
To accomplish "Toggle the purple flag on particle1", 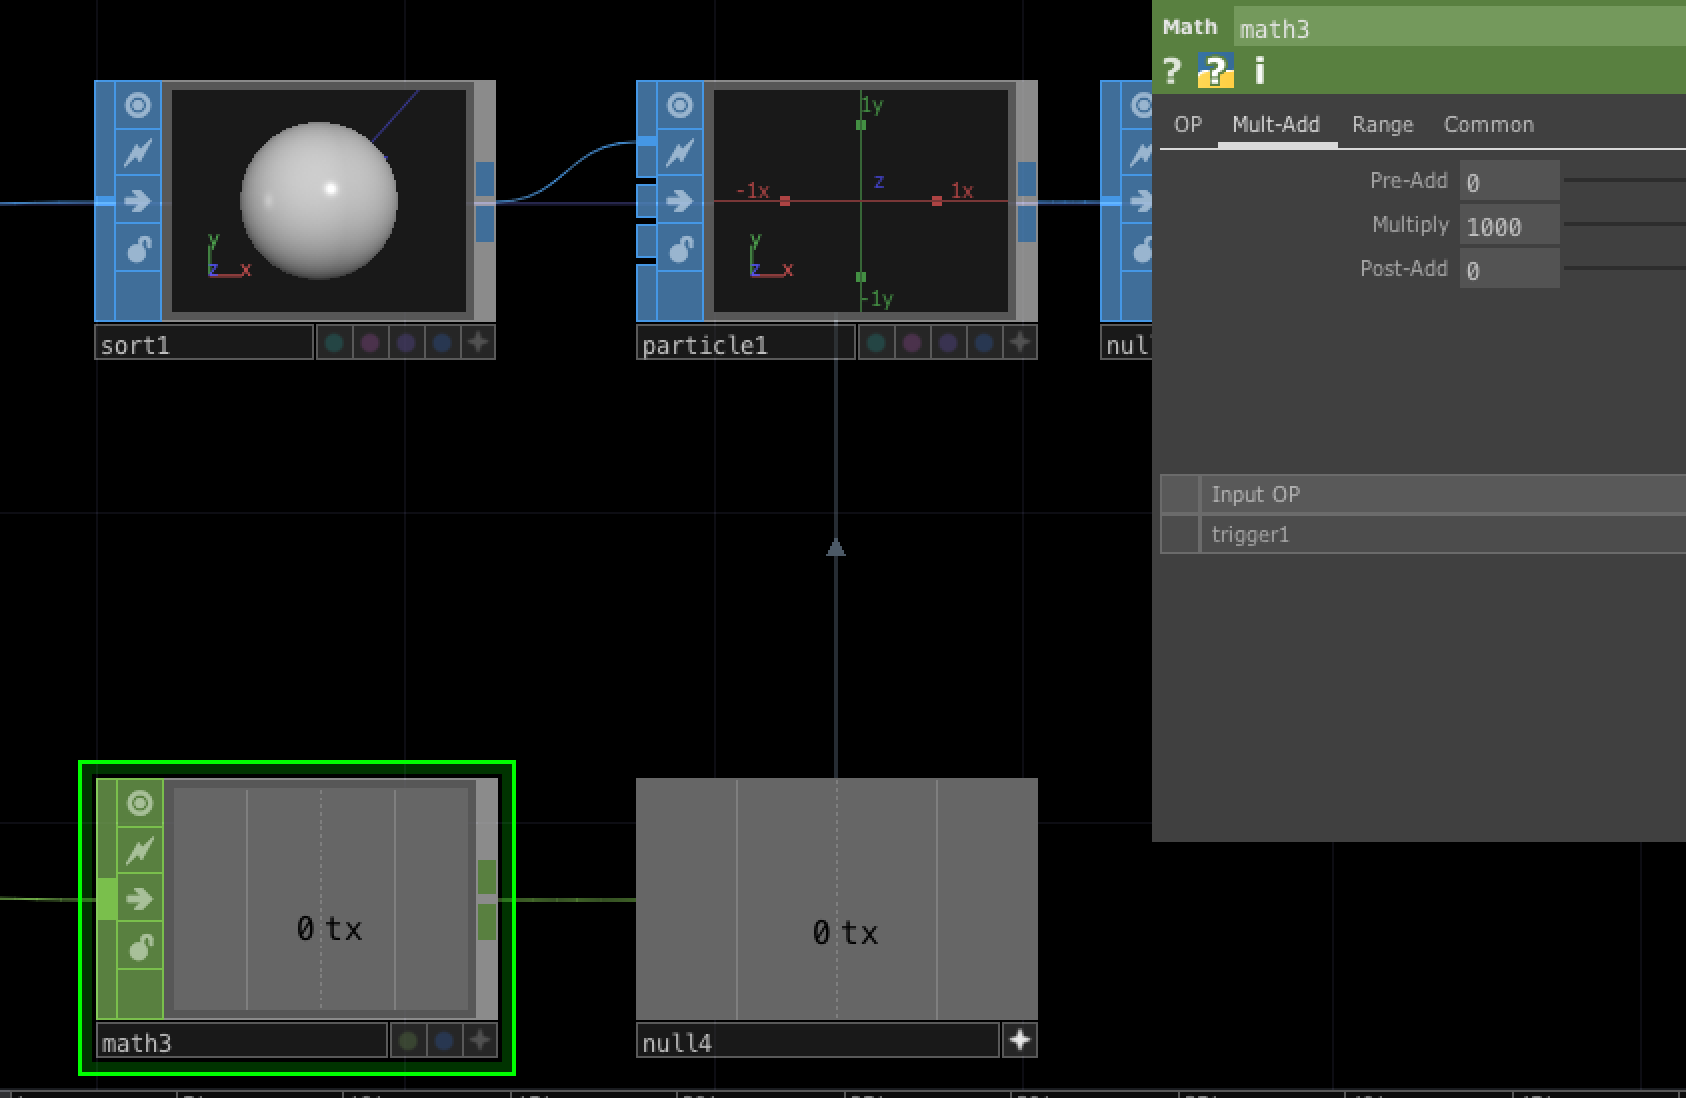I will tap(912, 343).
